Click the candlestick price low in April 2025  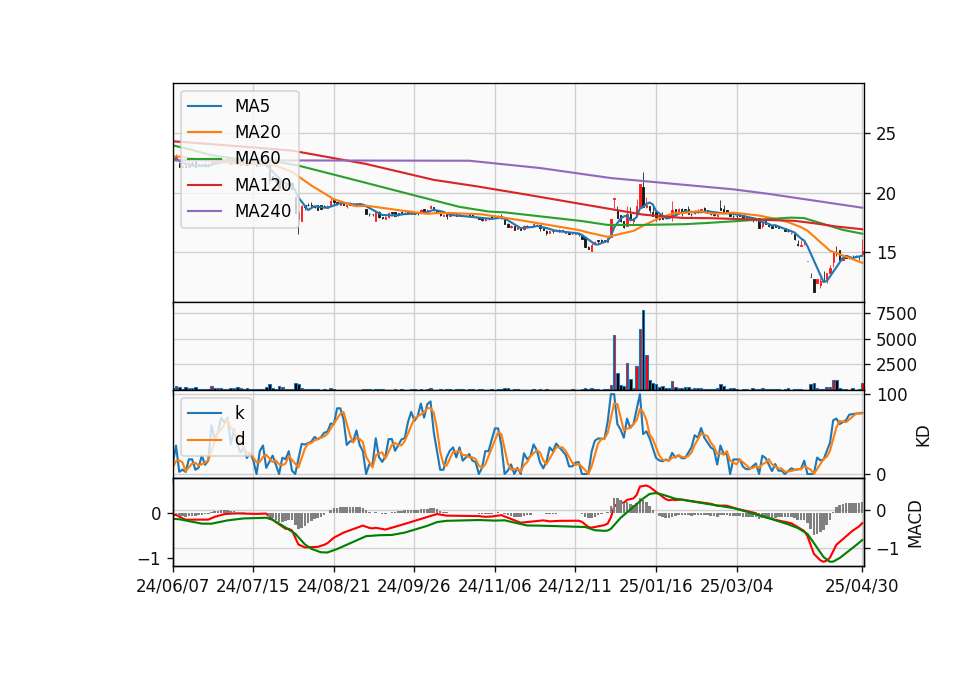(x=814, y=287)
